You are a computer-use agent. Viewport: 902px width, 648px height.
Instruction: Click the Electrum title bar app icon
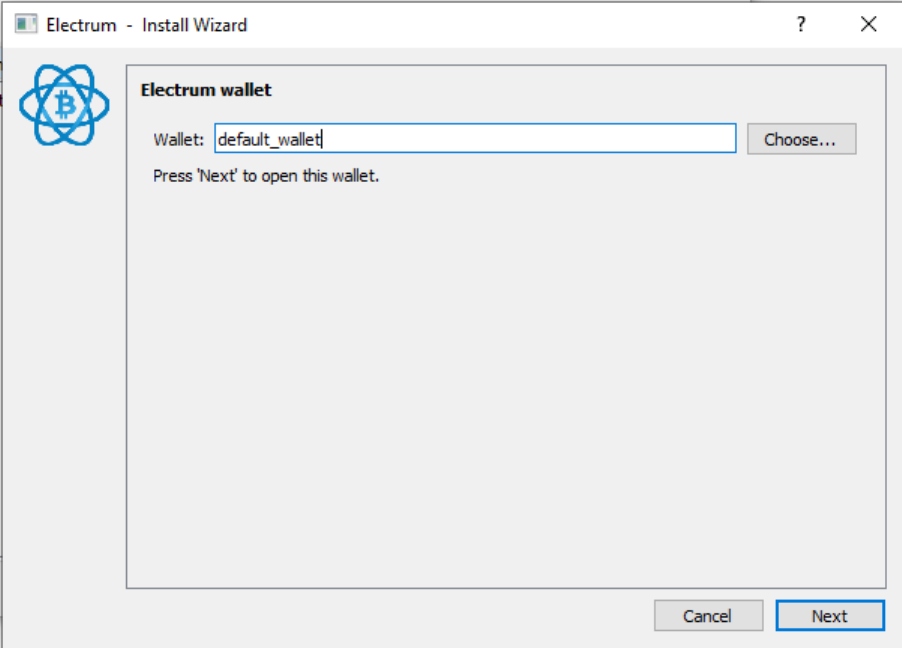(x=25, y=25)
